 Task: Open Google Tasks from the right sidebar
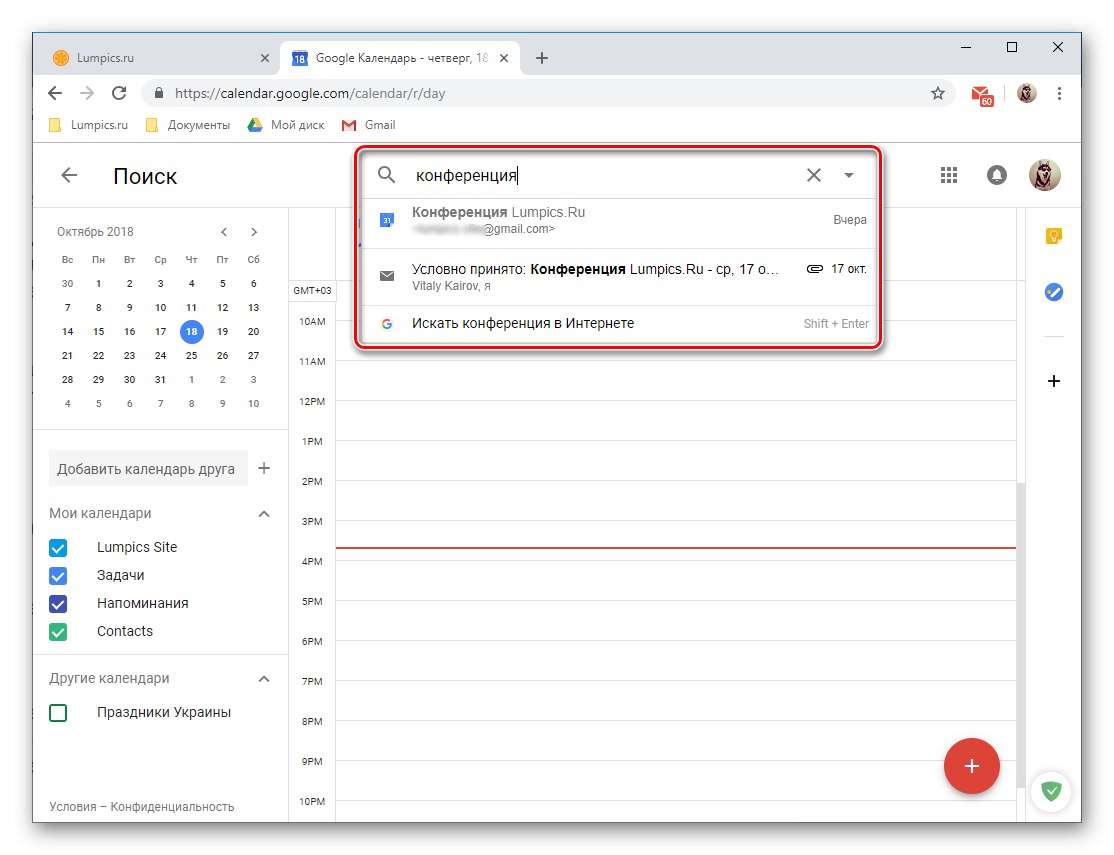click(x=1053, y=292)
